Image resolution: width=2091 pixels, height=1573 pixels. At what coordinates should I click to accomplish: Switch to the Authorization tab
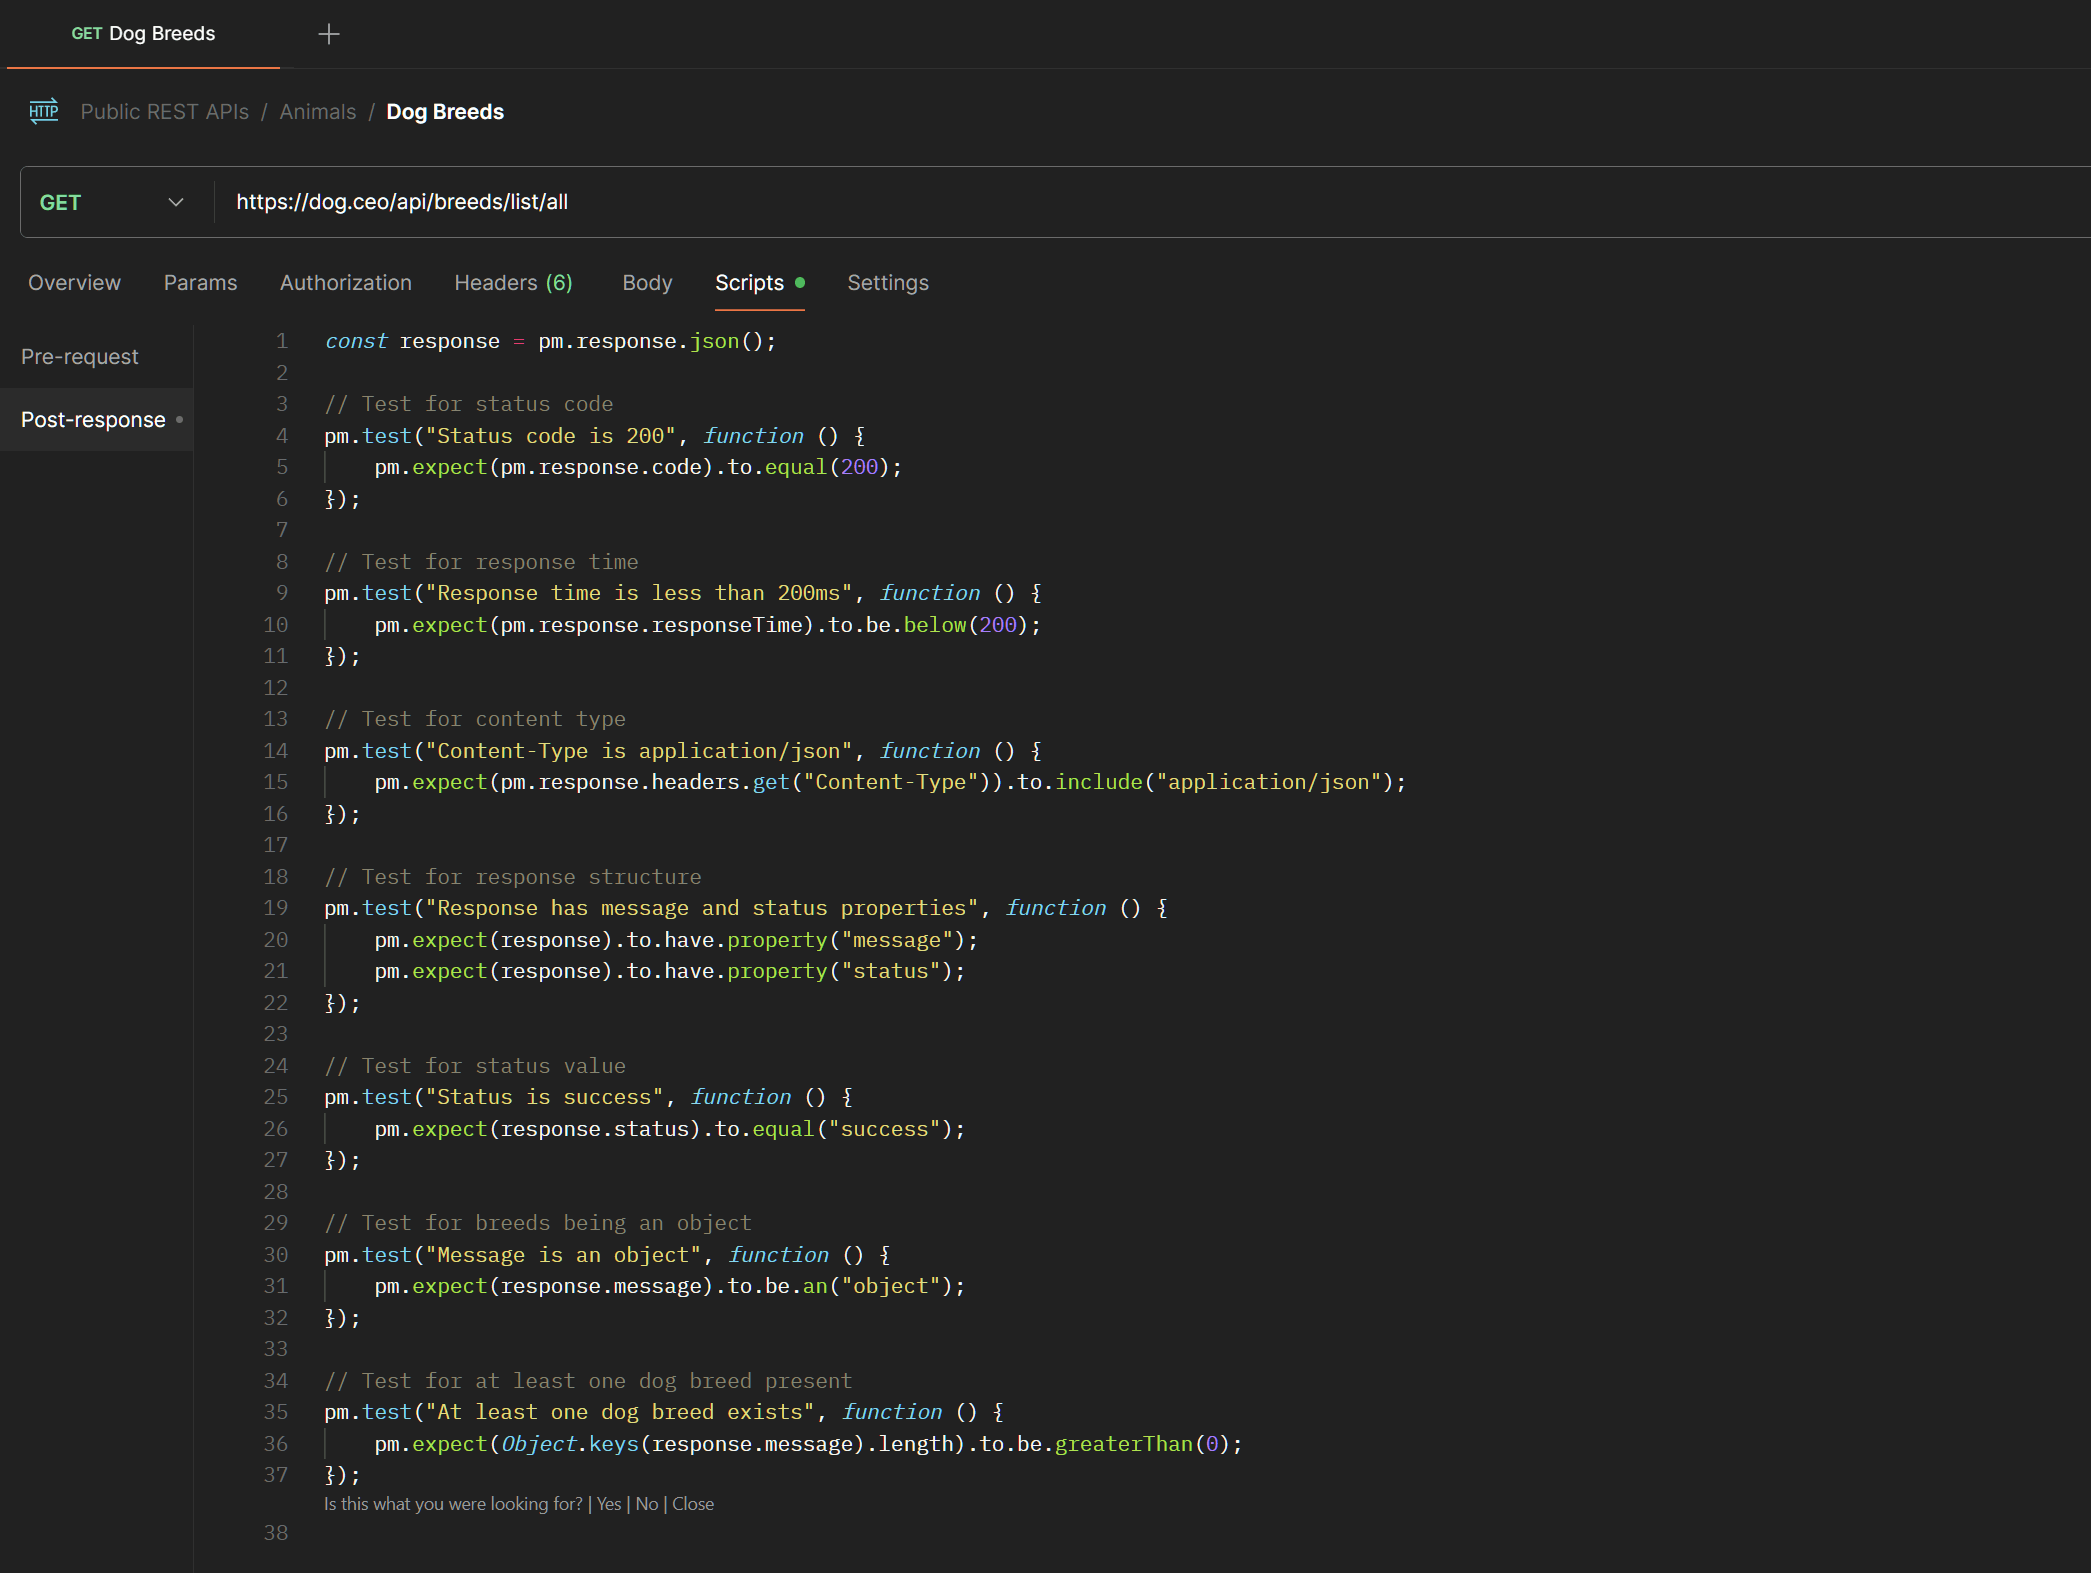345,283
